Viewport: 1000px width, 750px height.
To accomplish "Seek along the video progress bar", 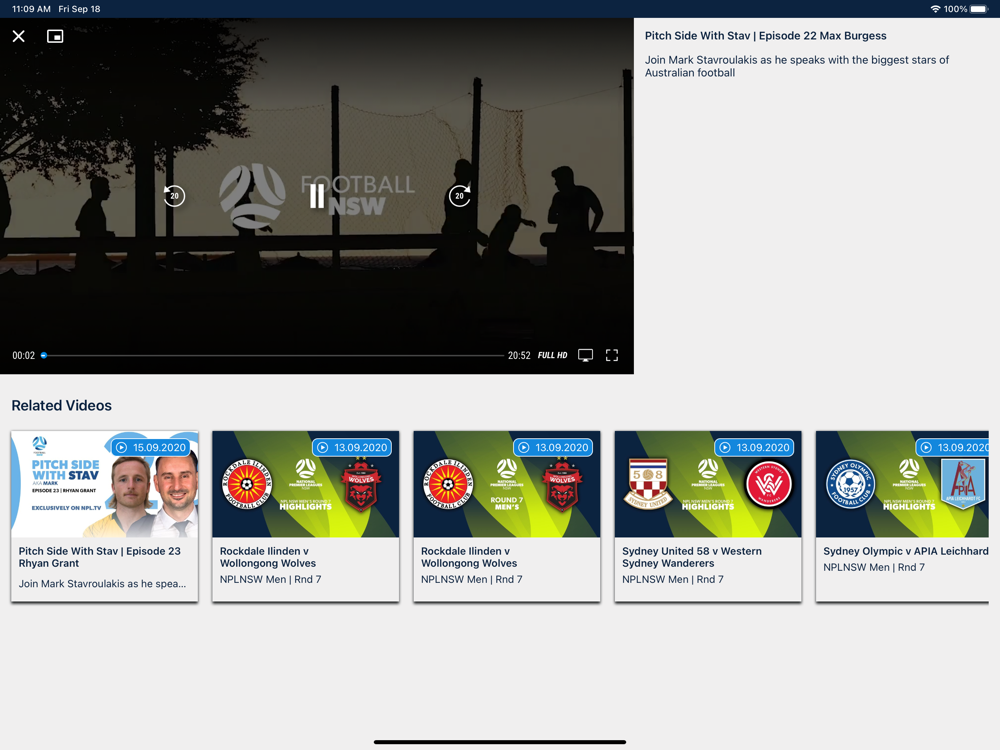I will pyautogui.click(x=272, y=355).
